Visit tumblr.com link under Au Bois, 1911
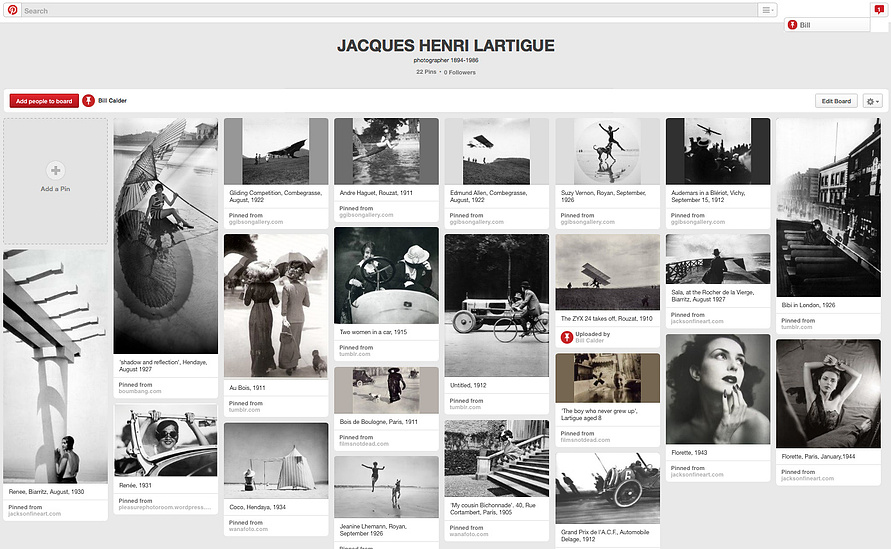891x549 pixels. pyautogui.click(x=244, y=410)
